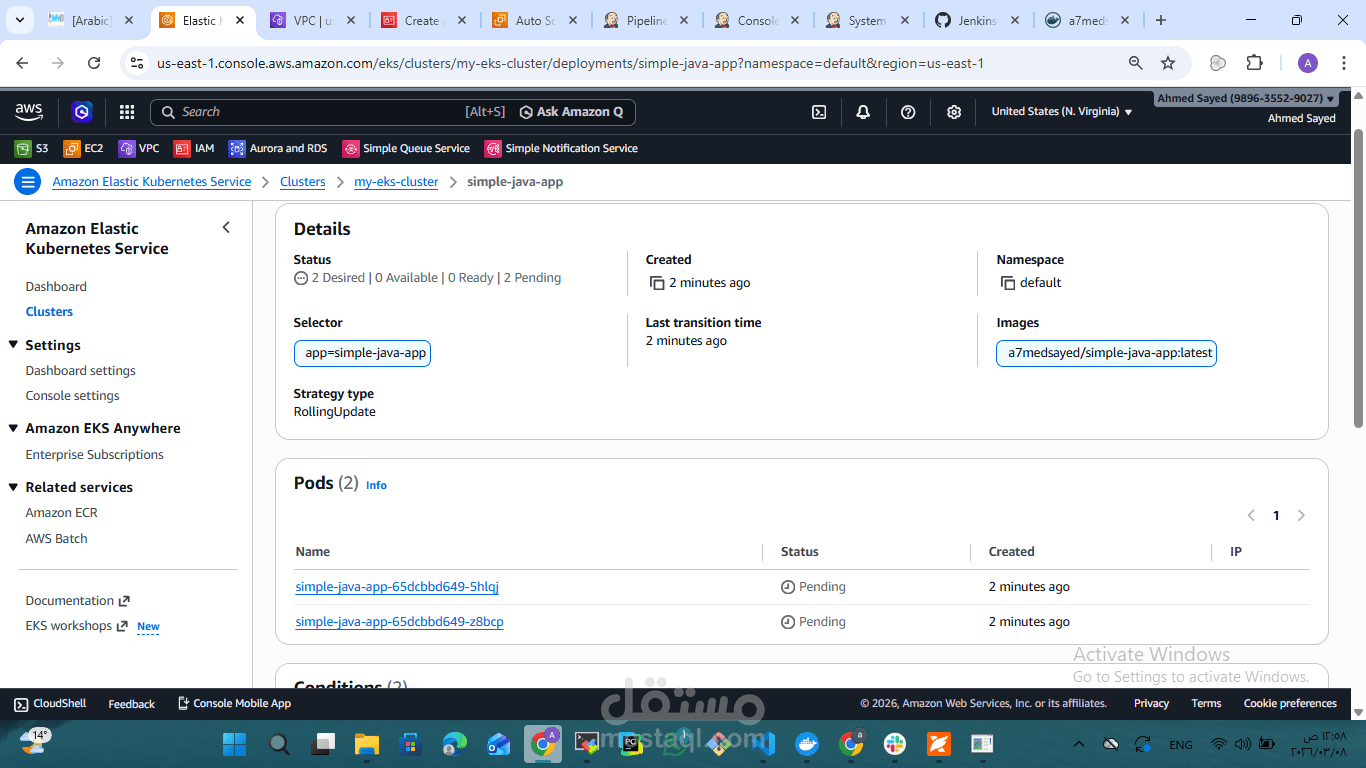Open Enterprise Subscriptions in the sidebar
This screenshot has width=1366, height=768.
coord(95,455)
